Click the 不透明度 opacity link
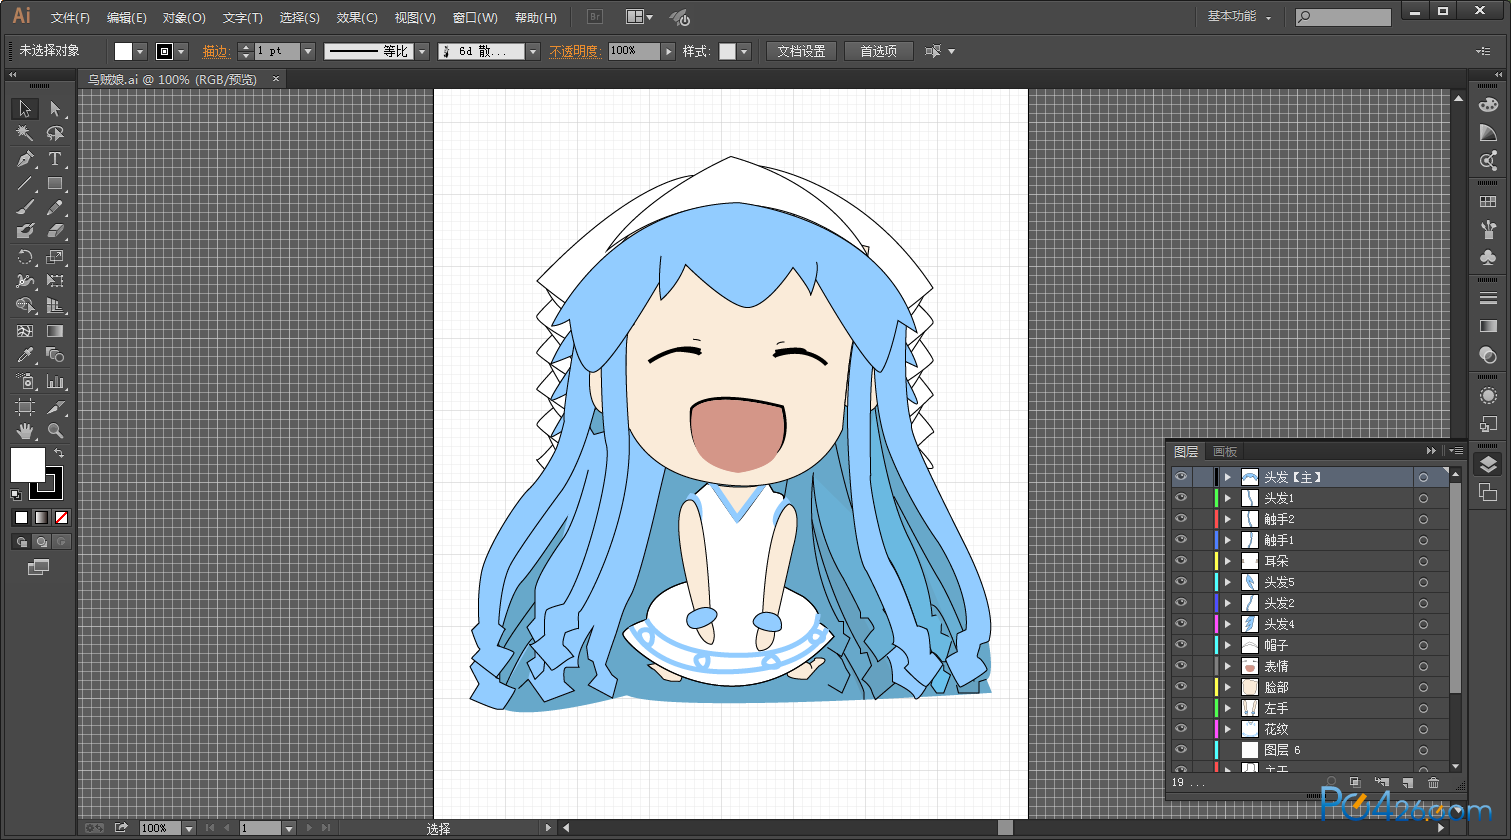Screen dimensions: 1511x840 coord(574,51)
